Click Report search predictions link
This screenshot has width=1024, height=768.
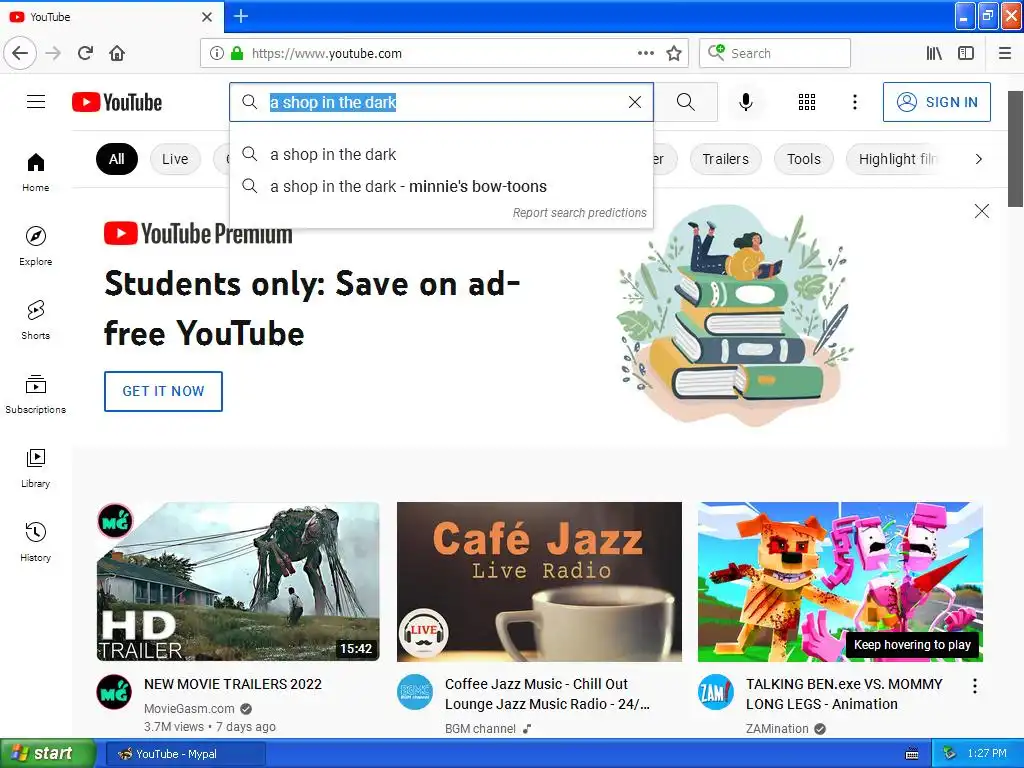[x=579, y=212]
